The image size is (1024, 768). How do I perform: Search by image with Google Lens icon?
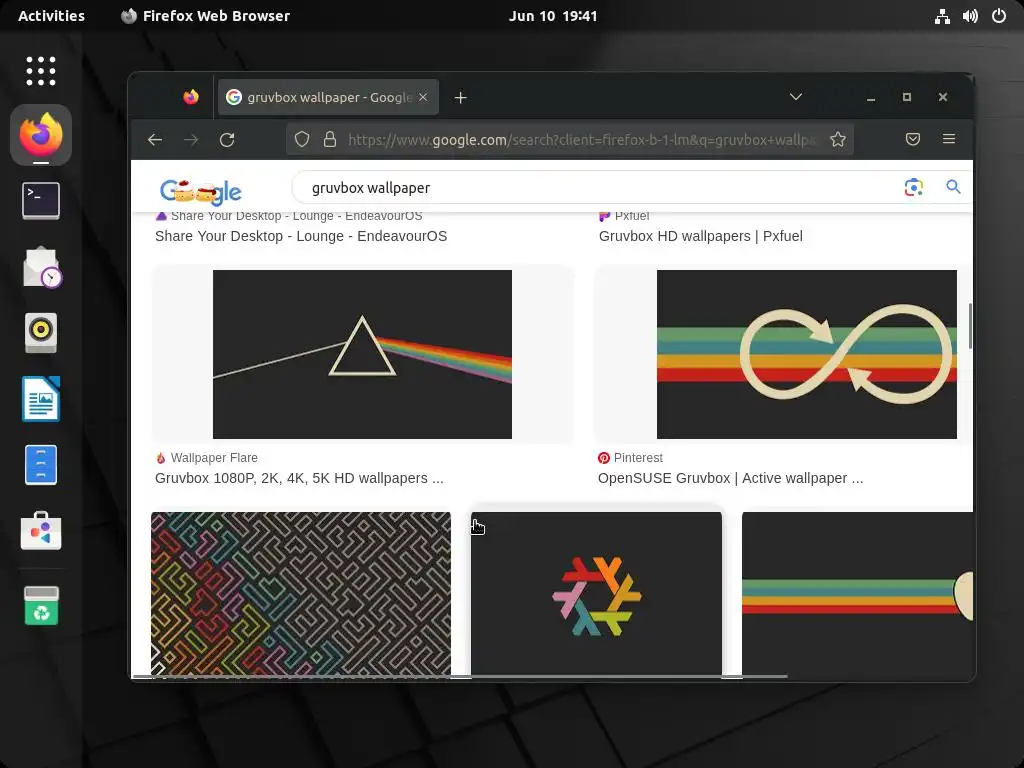coord(914,187)
